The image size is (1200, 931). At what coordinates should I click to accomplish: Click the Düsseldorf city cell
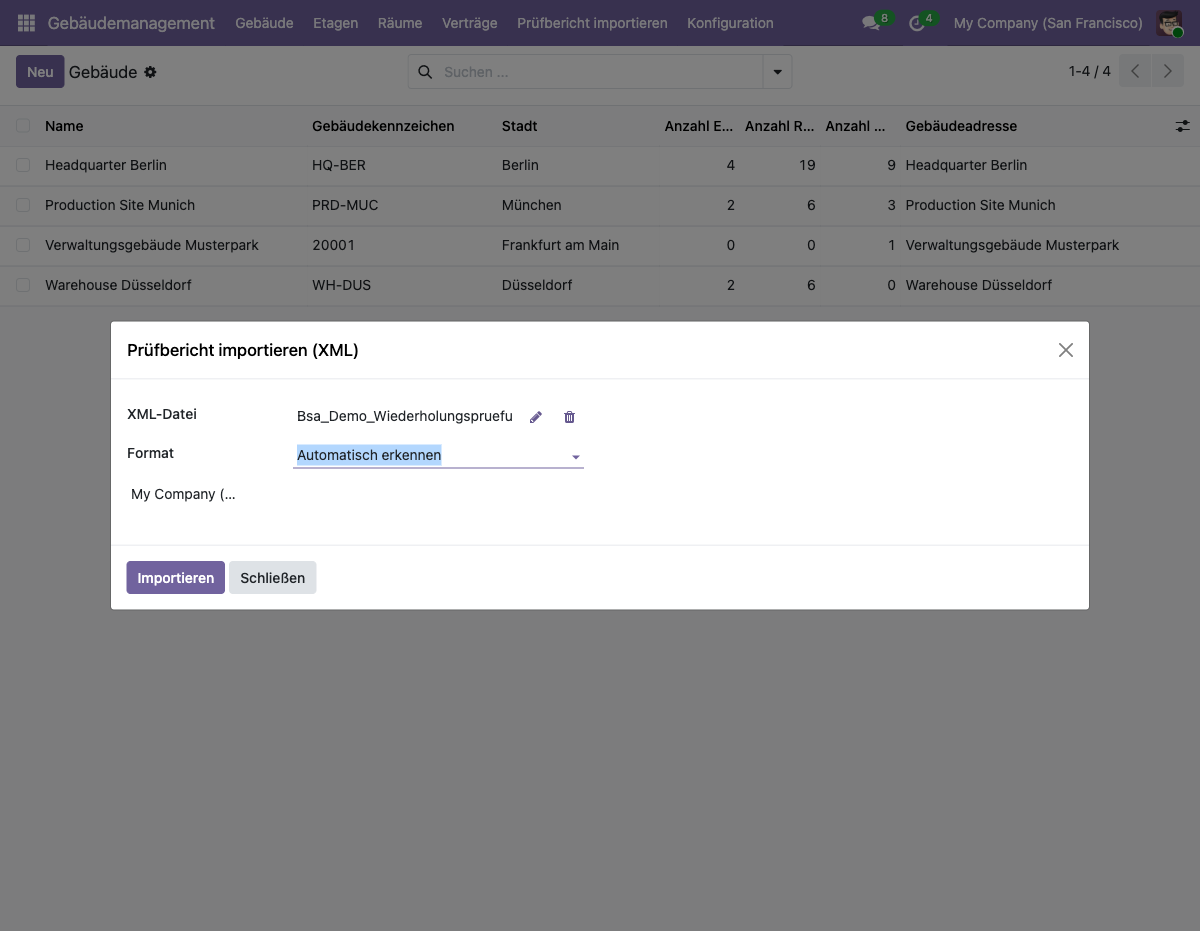click(537, 285)
